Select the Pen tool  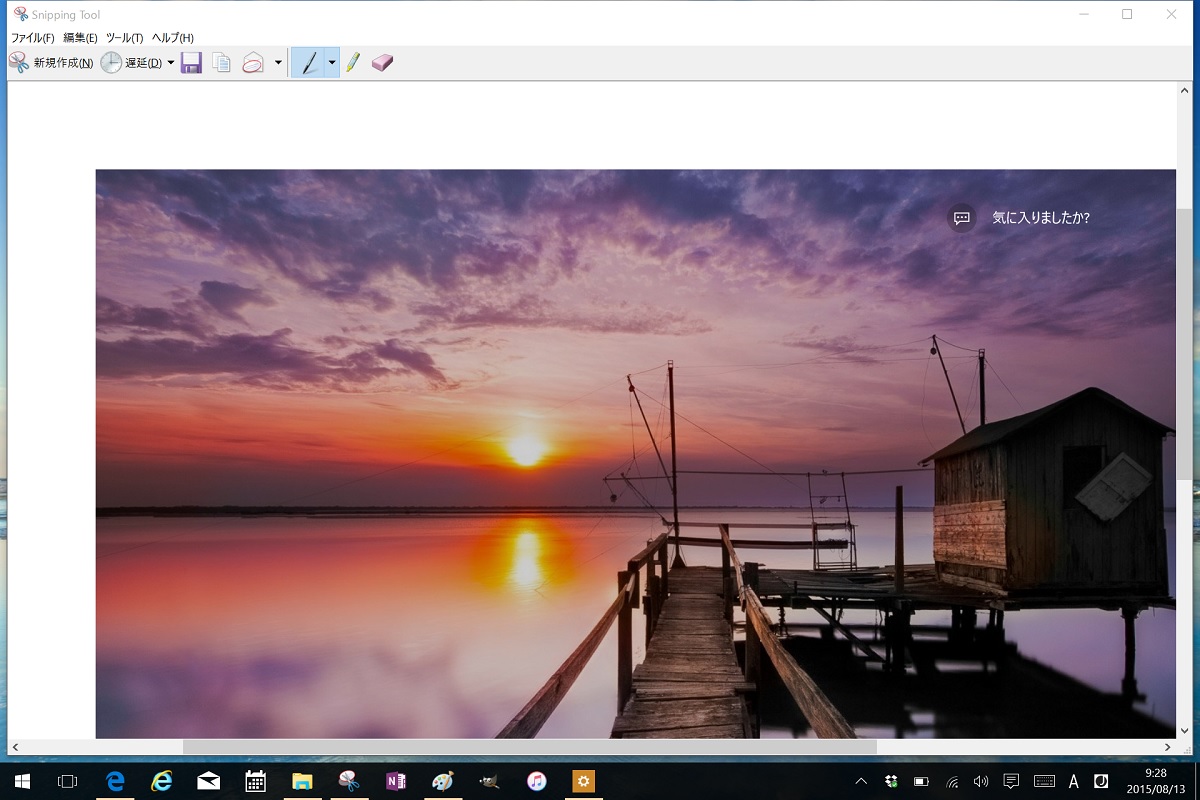click(x=308, y=63)
